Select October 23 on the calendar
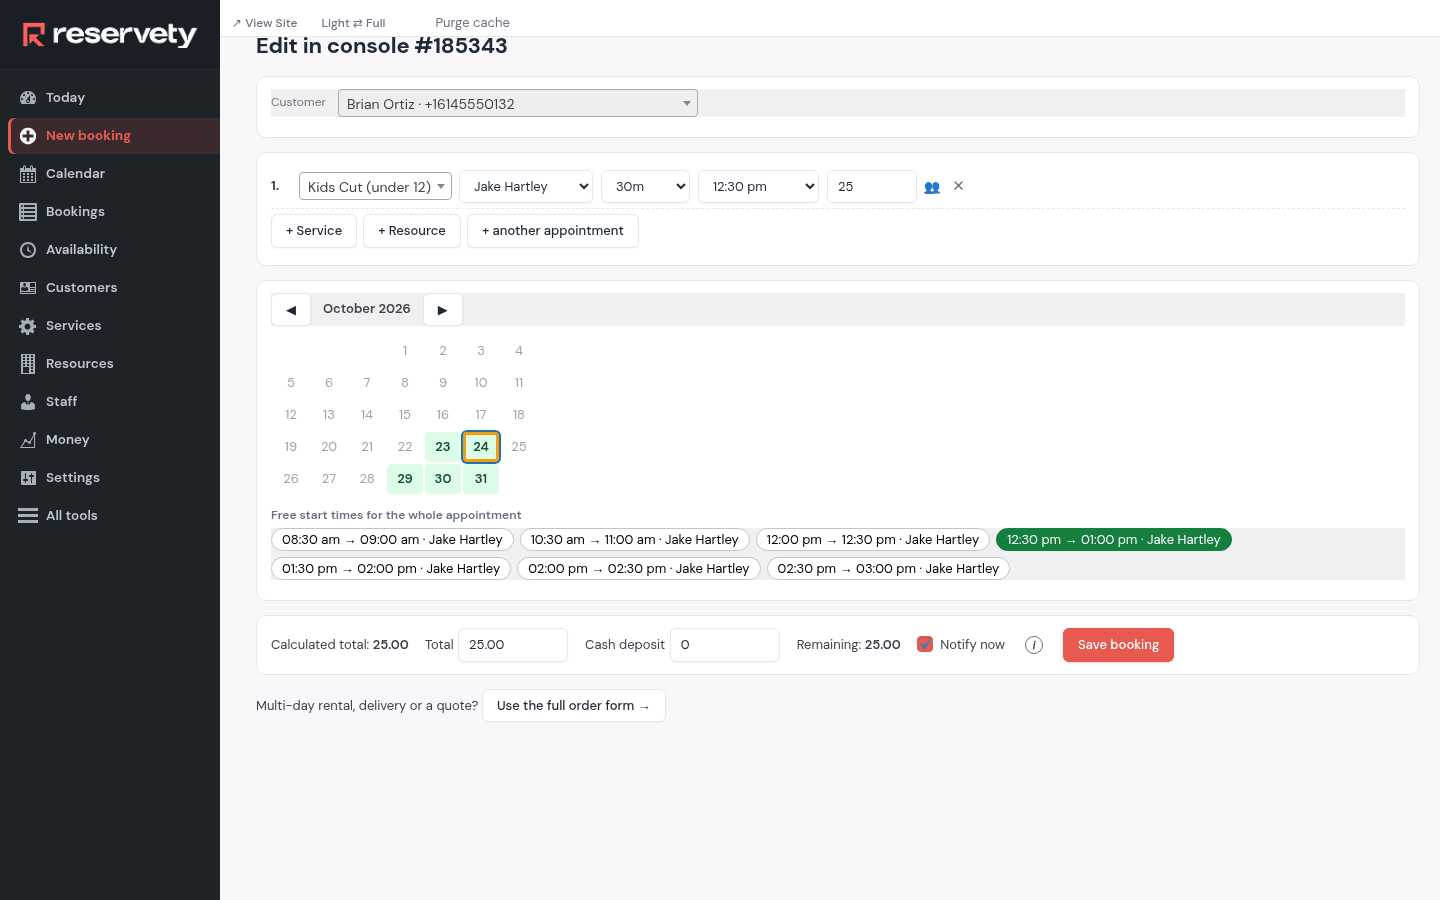Image resolution: width=1440 pixels, height=900 pixels. click(443, 447)
